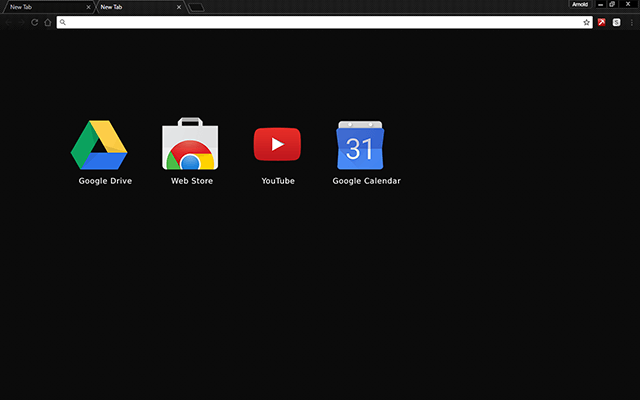
Task: Reload the current page
Action: pyautogui.click(x=34, y=22)
